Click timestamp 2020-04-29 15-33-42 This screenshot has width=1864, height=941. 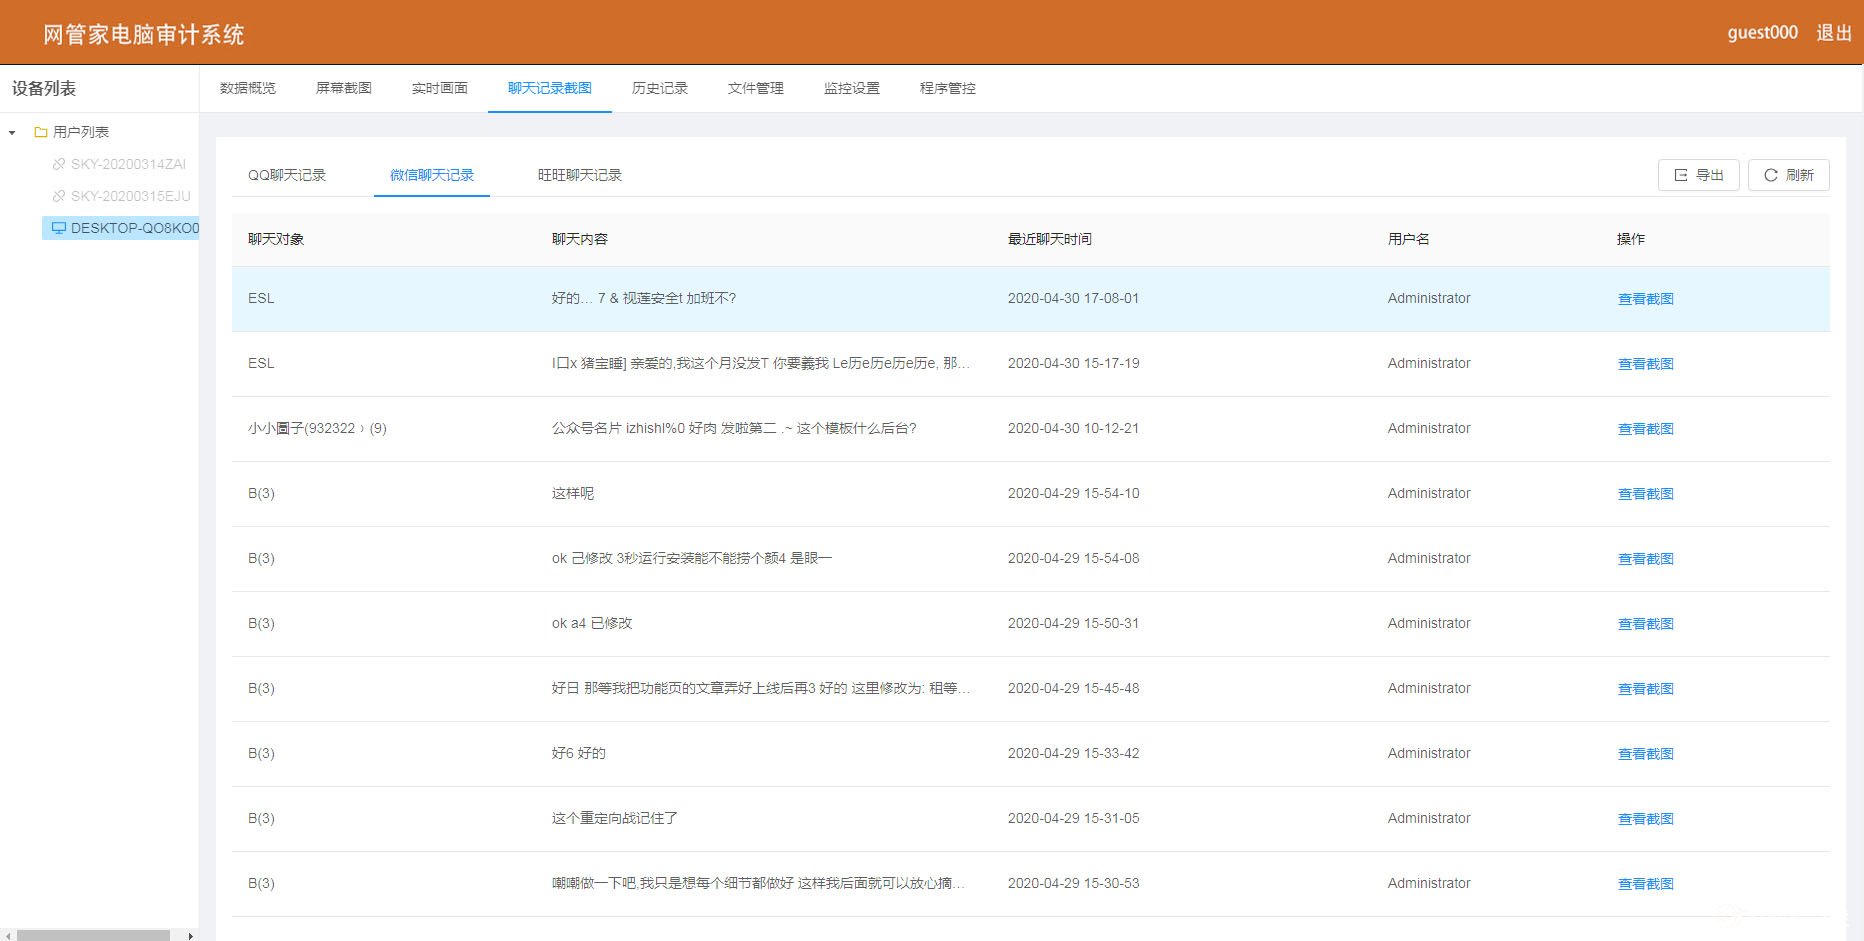1073,753
